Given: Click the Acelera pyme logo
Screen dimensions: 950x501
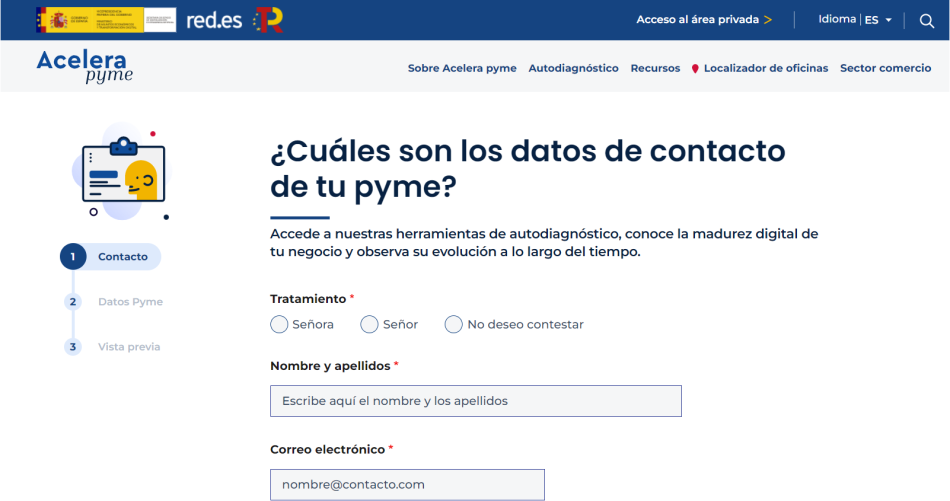Looking at the screenshot, I should 85,66.
